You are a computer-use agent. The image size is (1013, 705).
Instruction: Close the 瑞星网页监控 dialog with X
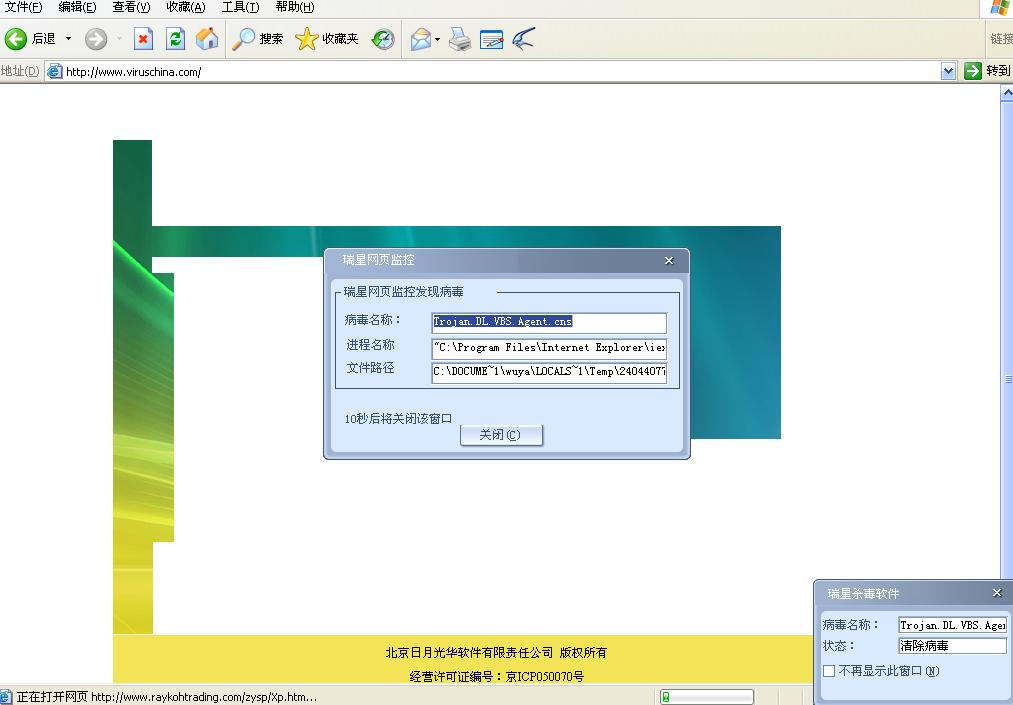pos(669,260)
